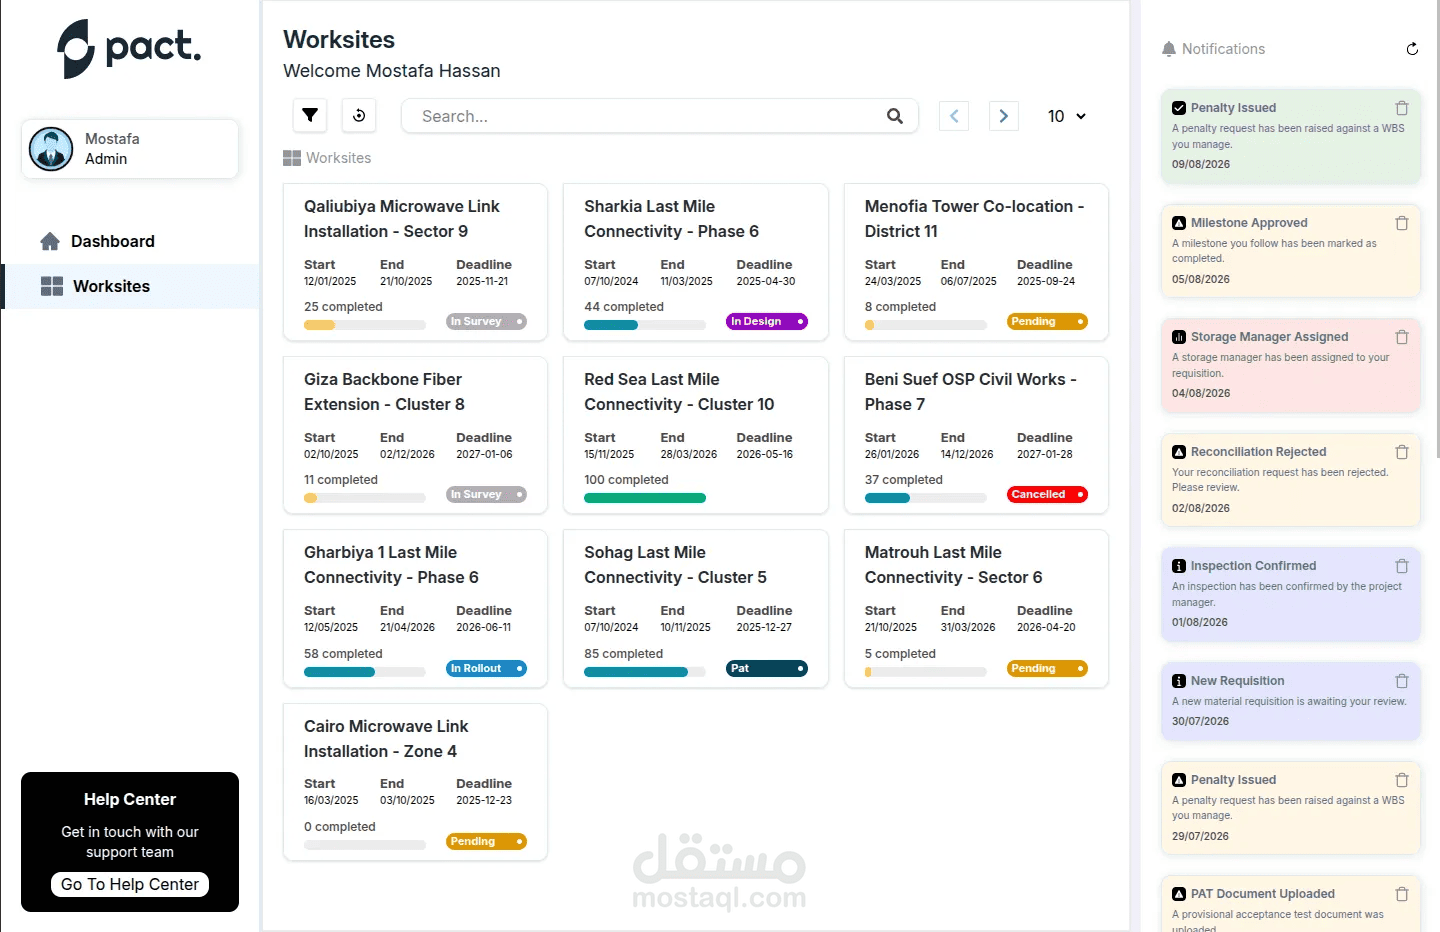This screenshot has height=932, width=1440.
Task: Click the Milestone Approved warning icon
Action: pos(1179,223)
